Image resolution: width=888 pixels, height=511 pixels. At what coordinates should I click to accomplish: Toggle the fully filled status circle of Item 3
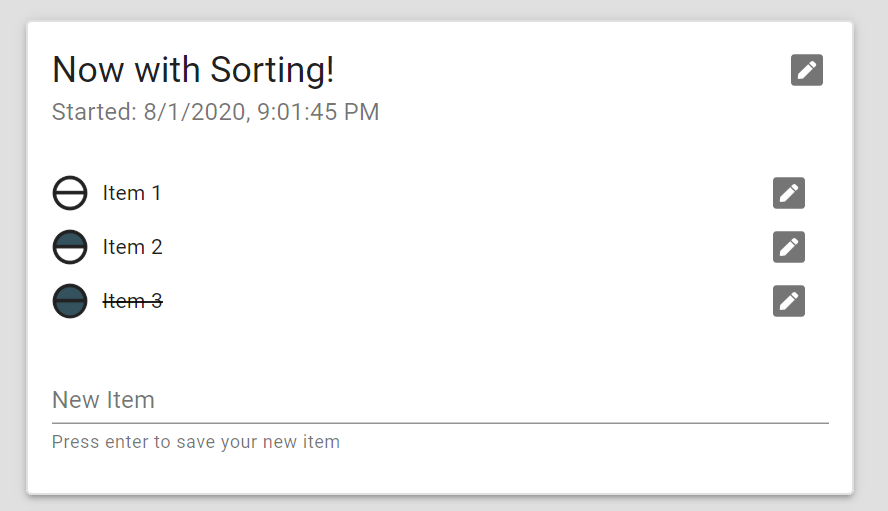tap(70, 301)
